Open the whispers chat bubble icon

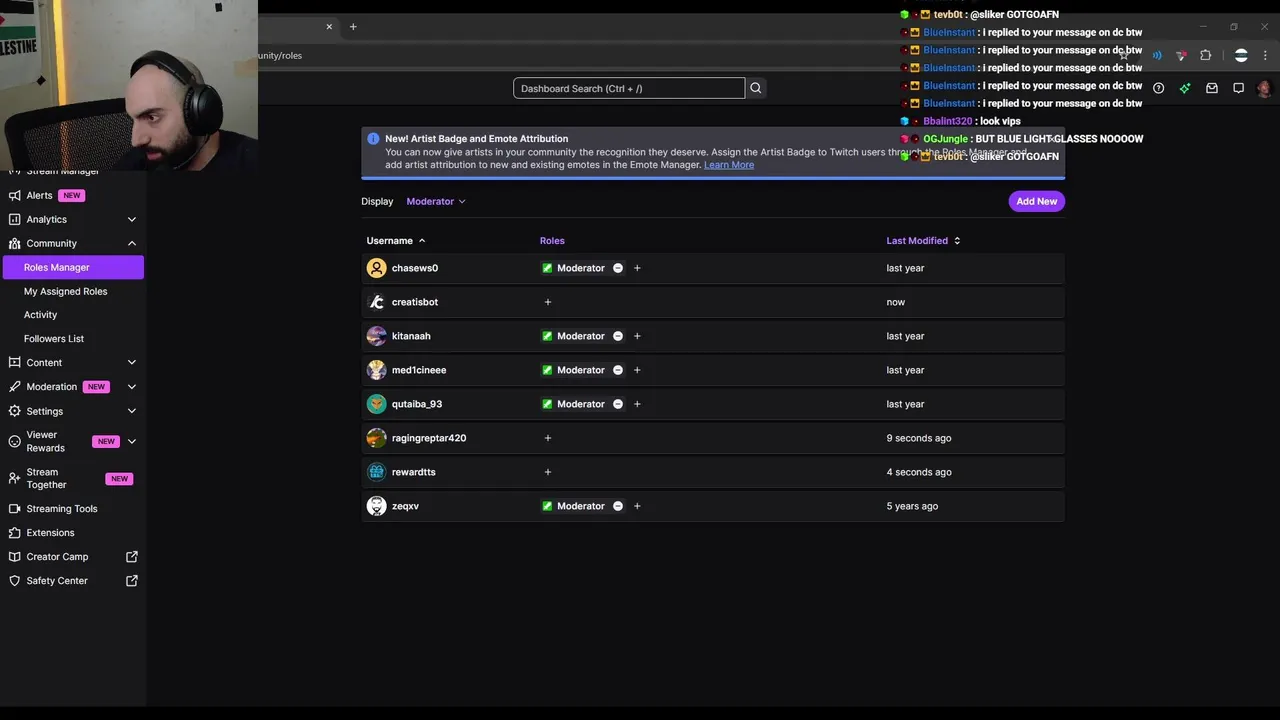coord(1238,88)
